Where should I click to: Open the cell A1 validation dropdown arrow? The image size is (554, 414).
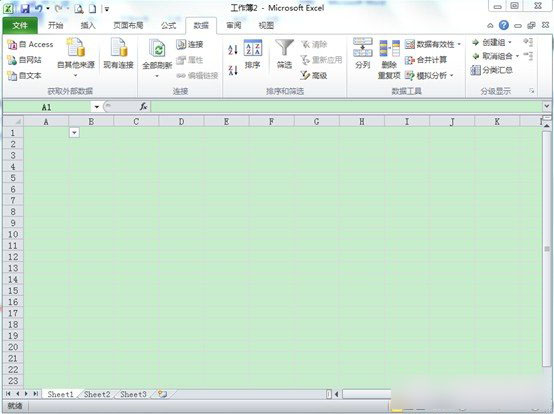pyautogui.click(x=74, y=133)
